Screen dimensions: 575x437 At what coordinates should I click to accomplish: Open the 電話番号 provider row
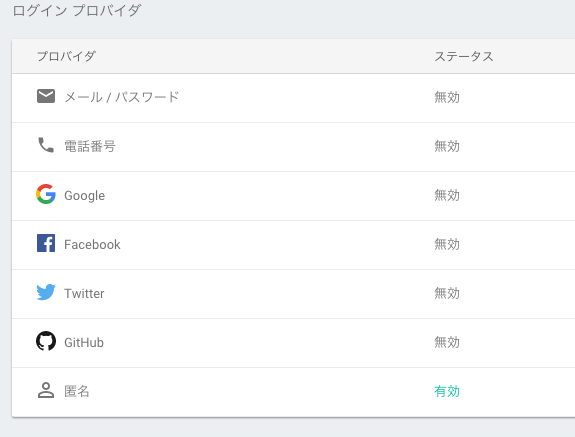(x=293, y=147)
